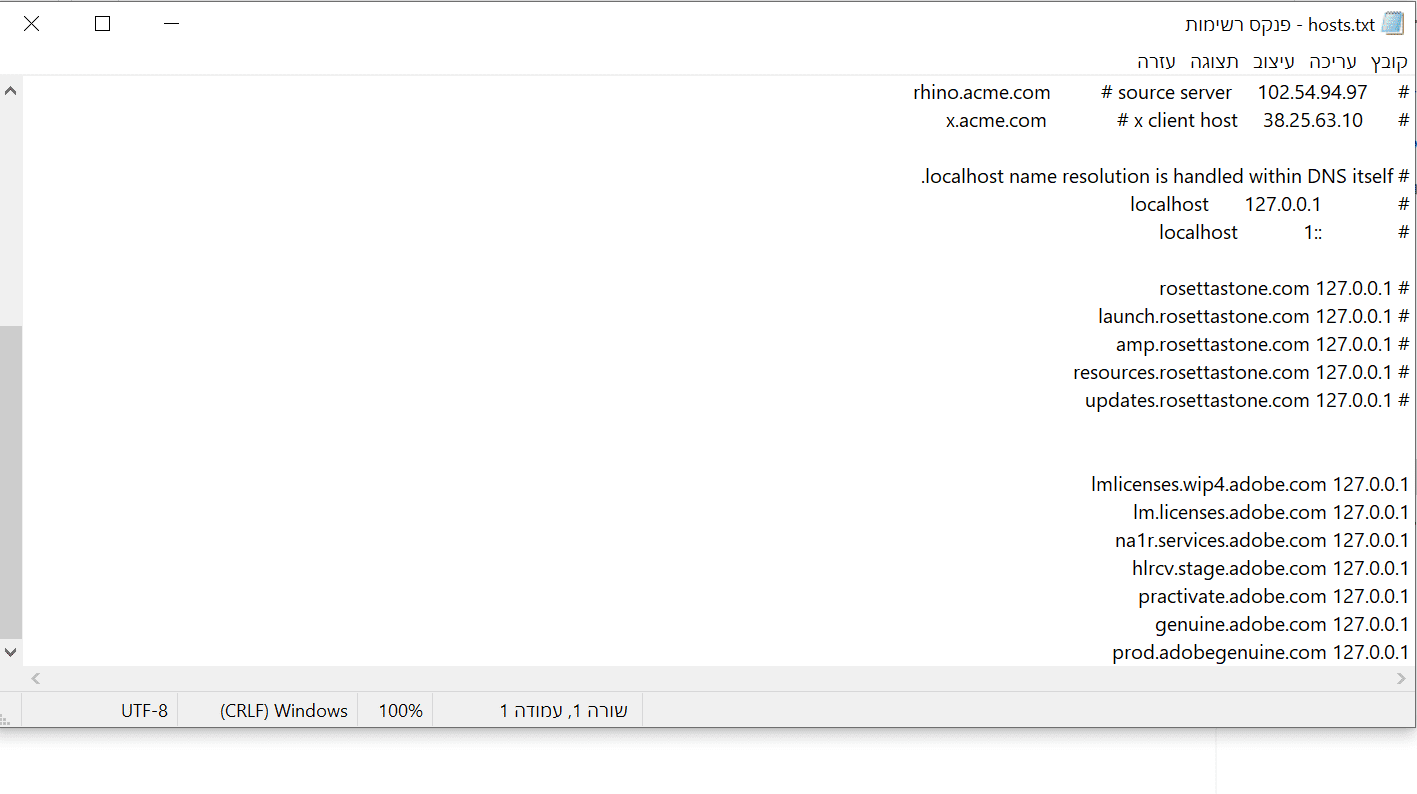Click the lmlicenses.wip4.adobe.com line
The image size is (1417, 794).
(x=1250, y=485)
